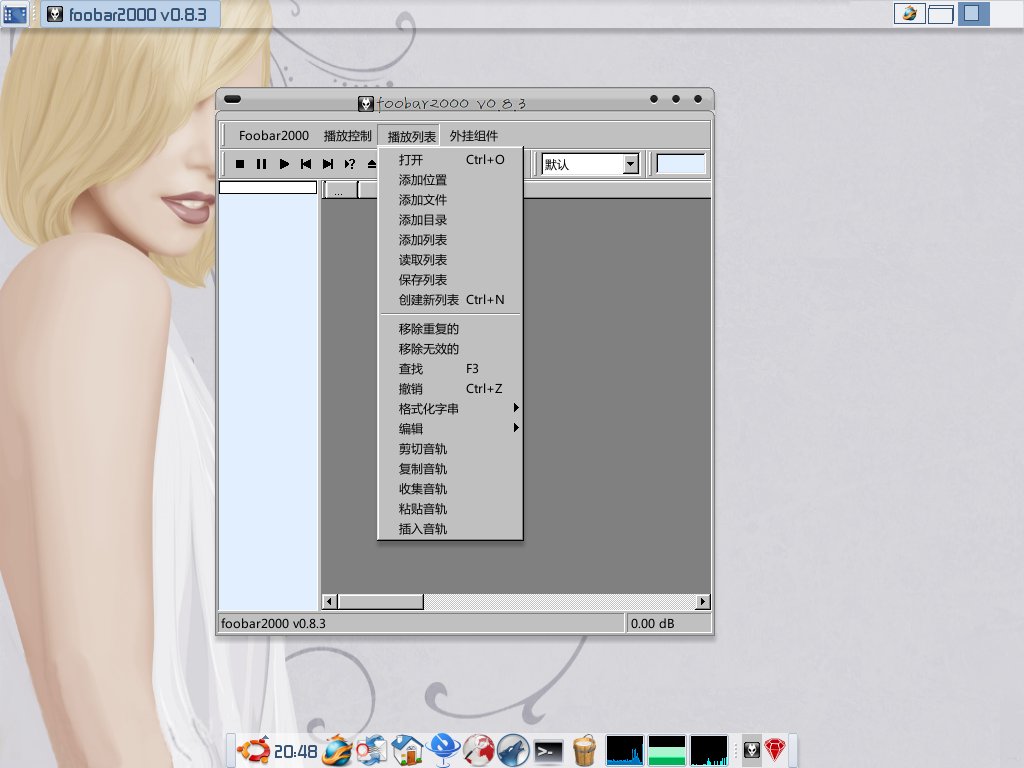Select 粘贴音轨 menu entry

pos(451,509)
